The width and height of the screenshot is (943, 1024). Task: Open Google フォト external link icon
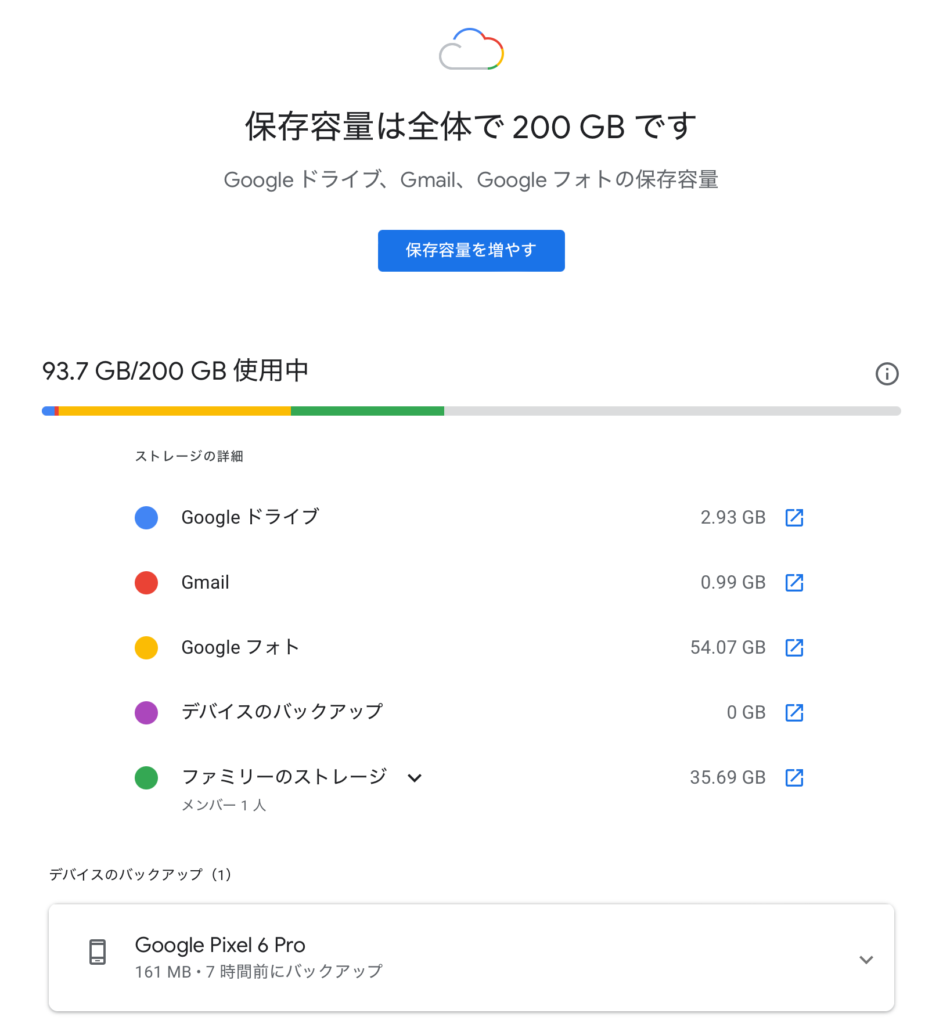(794, 648)
